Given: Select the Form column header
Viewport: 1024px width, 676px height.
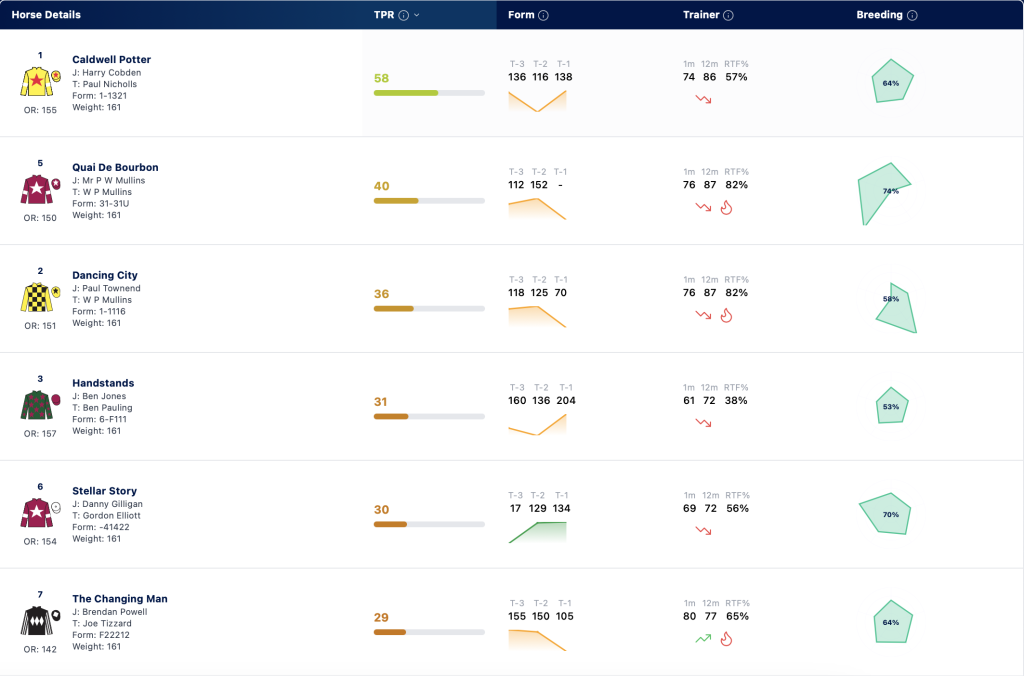Looking at the screenshot, I should pyautogui.click(x=521, y=15).
